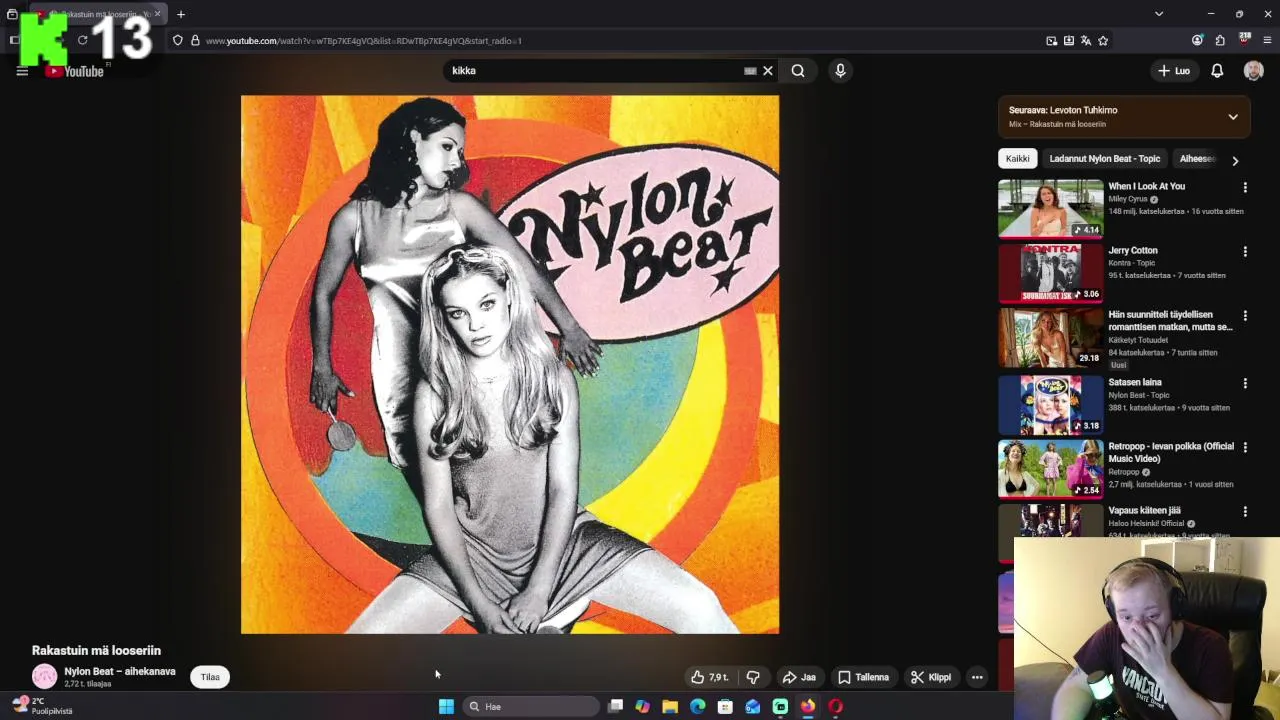Screen dimensions: 1280x720
Task: Open the Luo create button
Action: click(1174, 71)
